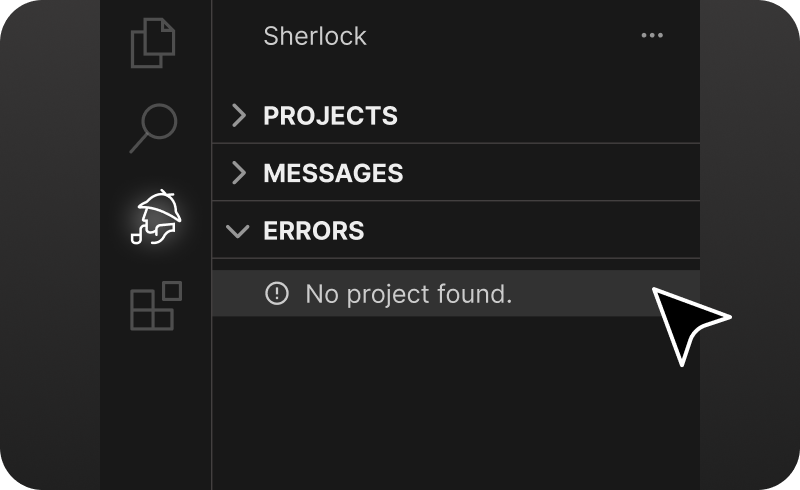This screenshot has height=490, width=800.
Task: Open the Search magnifier icon
Action: click(x=153, y=129)
